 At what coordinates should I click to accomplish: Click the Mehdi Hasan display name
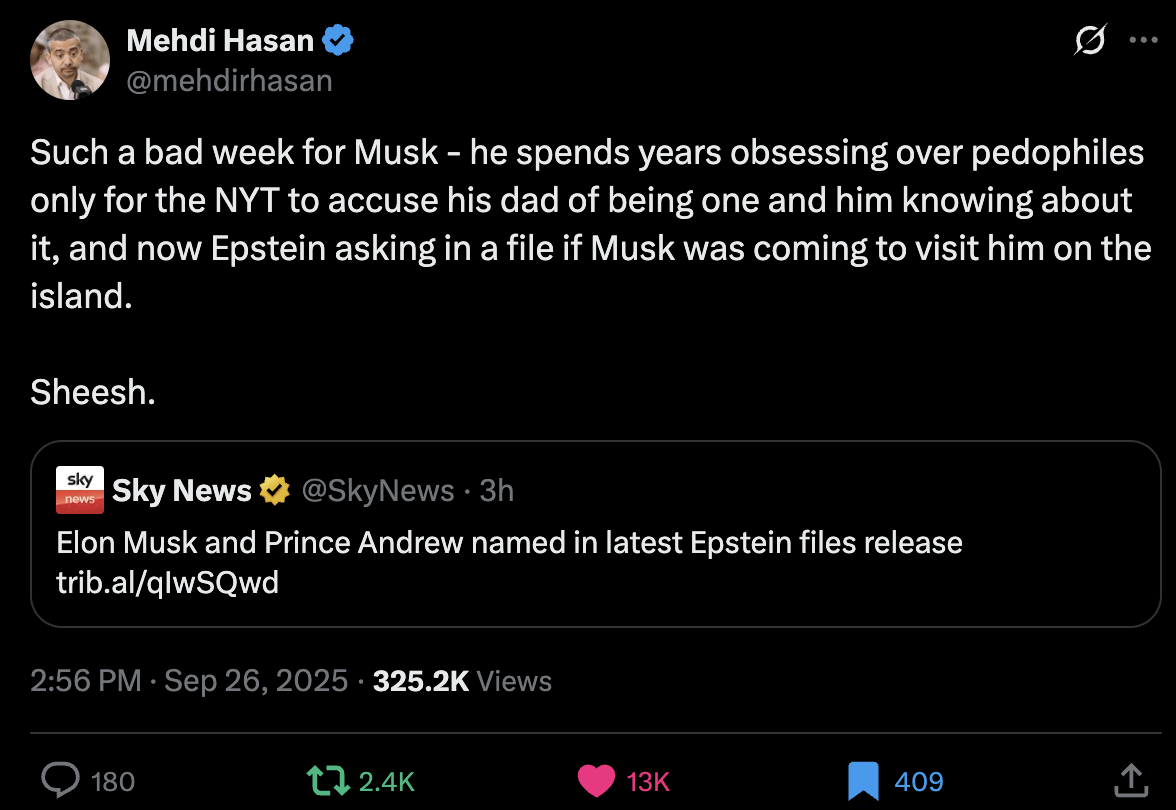click(x=220, y=40)
